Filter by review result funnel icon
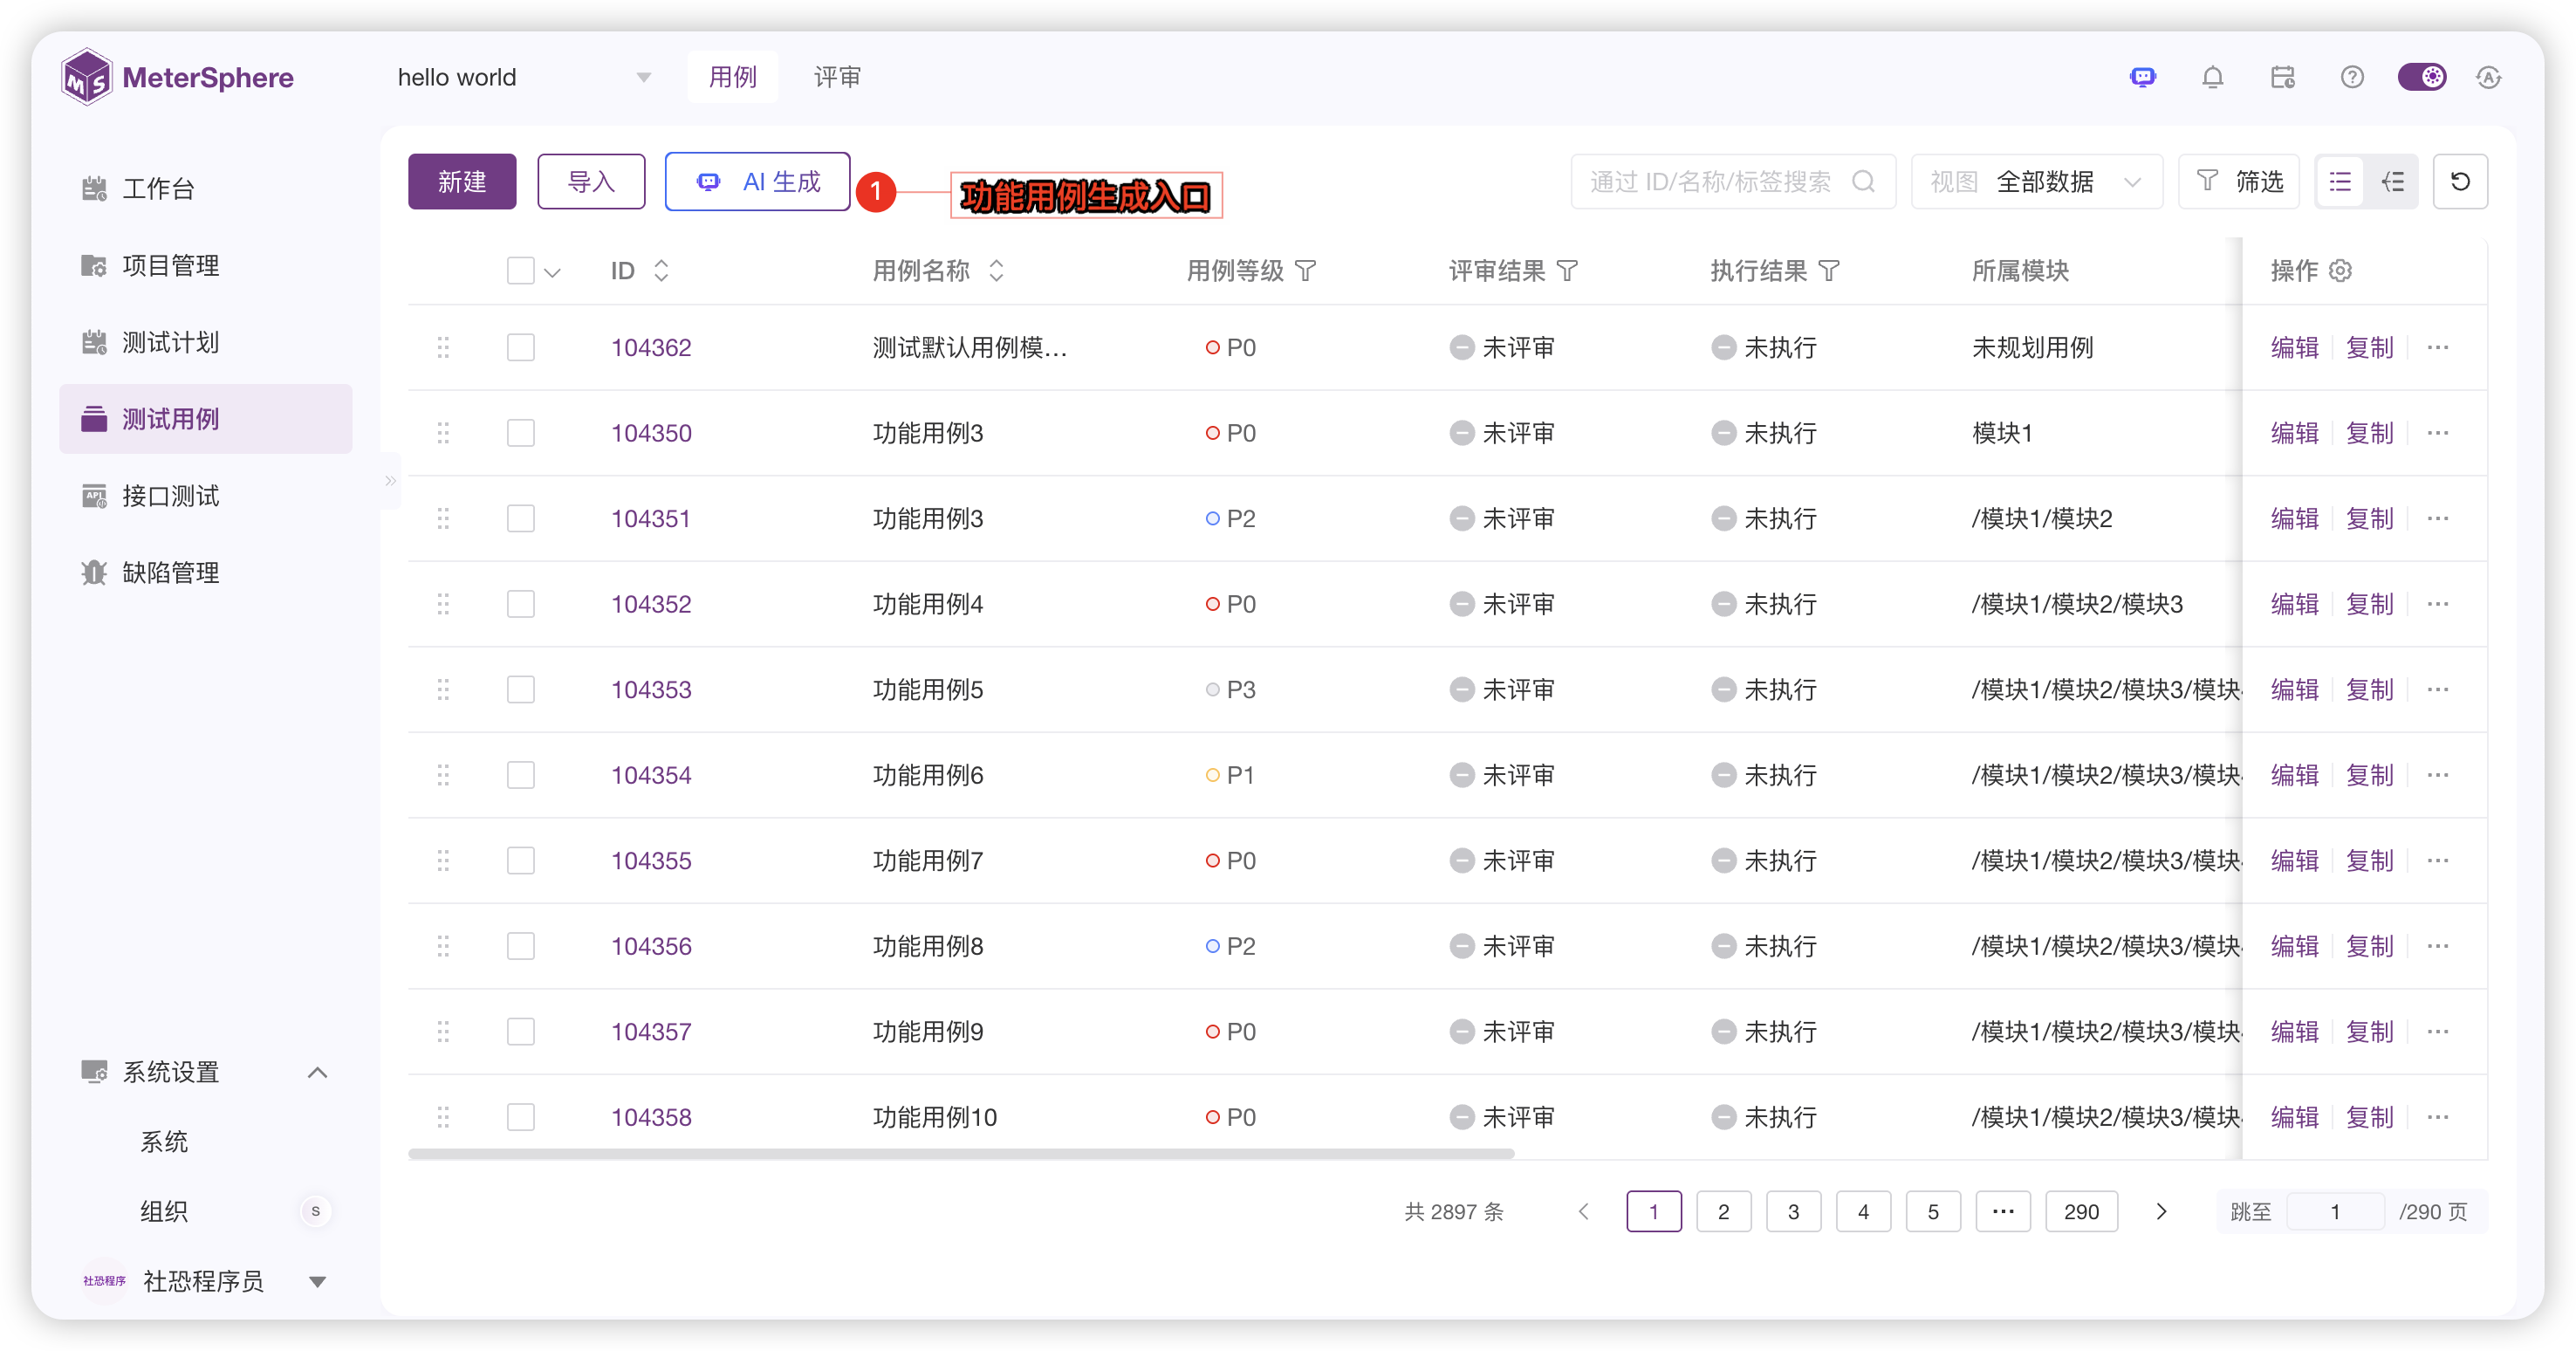Image resolution: width=2576 pixels, height=1351 pixels. [x=1568, y=271]
